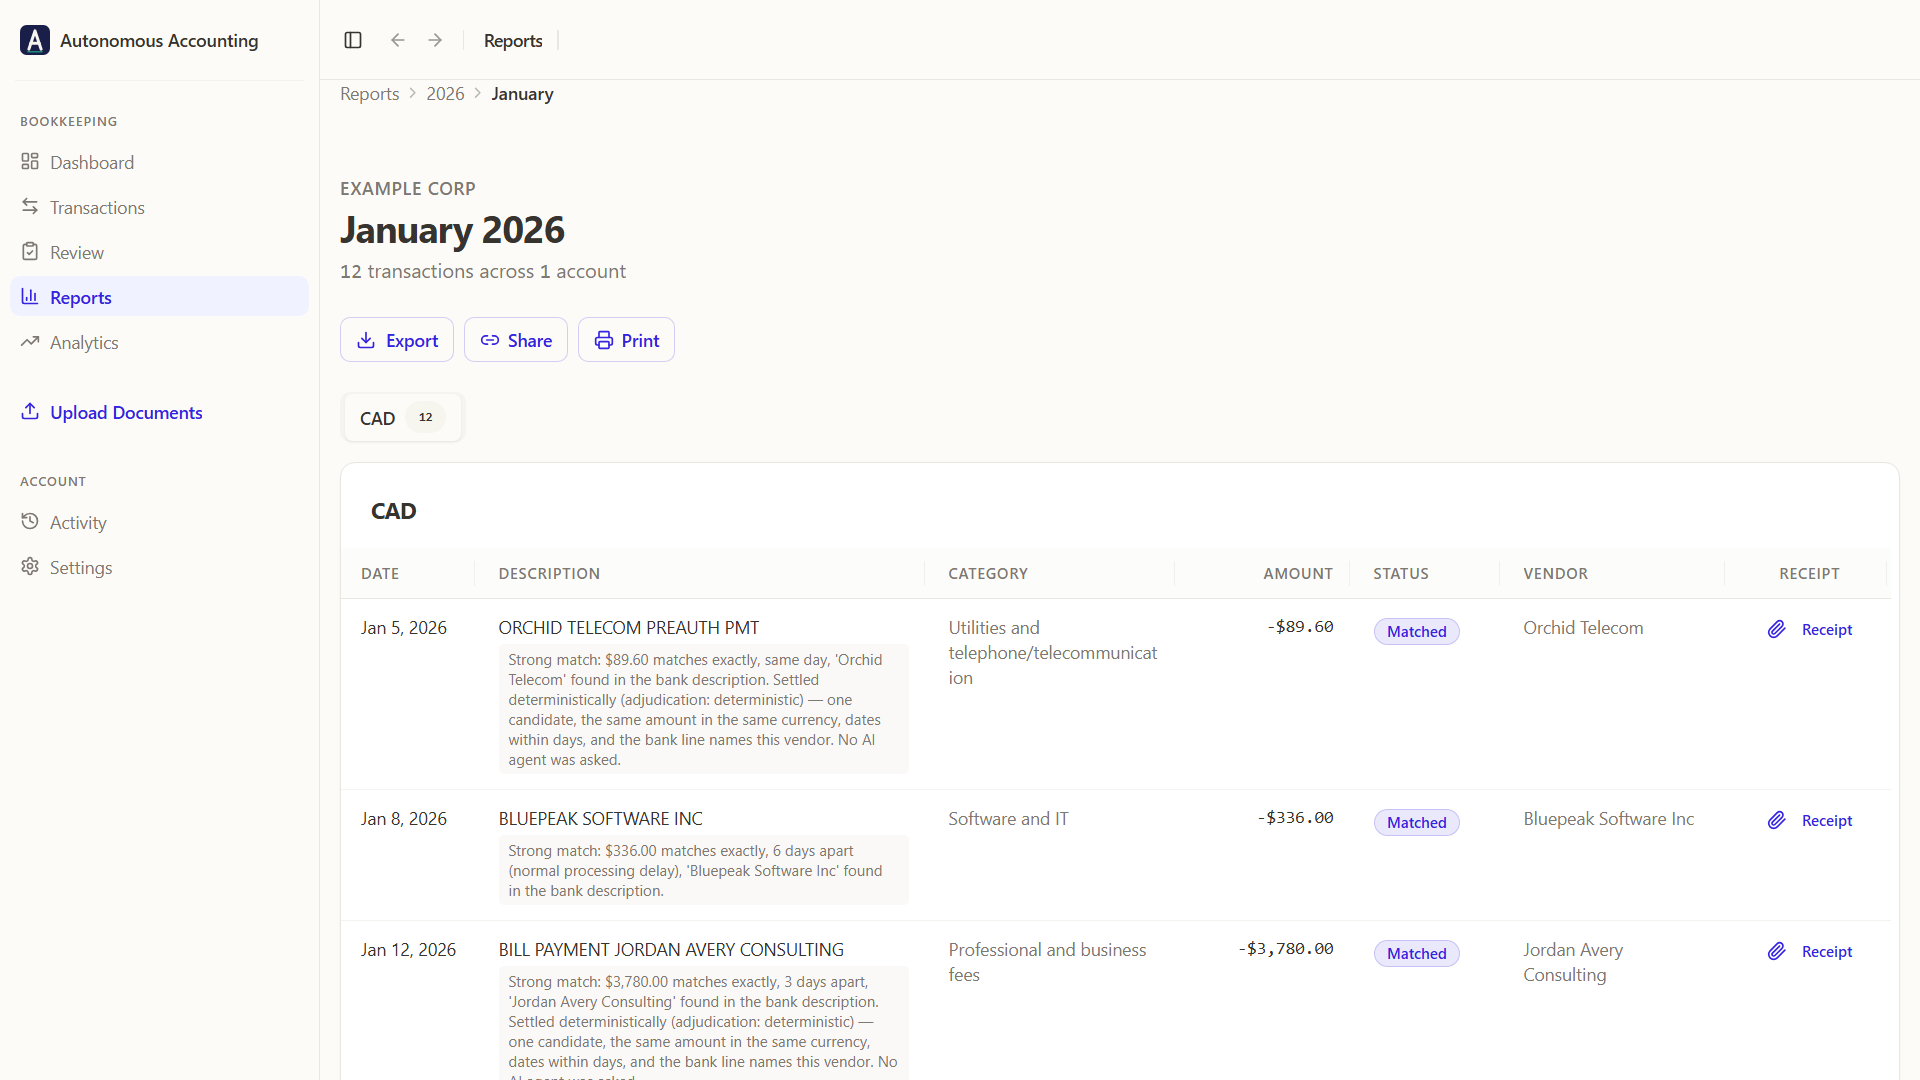Click the January breadcrumb

click(522, 93)
